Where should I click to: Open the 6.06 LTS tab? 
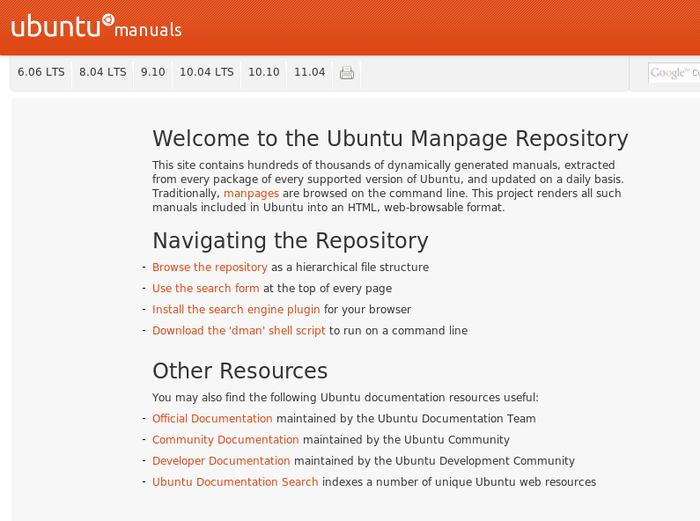[41, 72]
